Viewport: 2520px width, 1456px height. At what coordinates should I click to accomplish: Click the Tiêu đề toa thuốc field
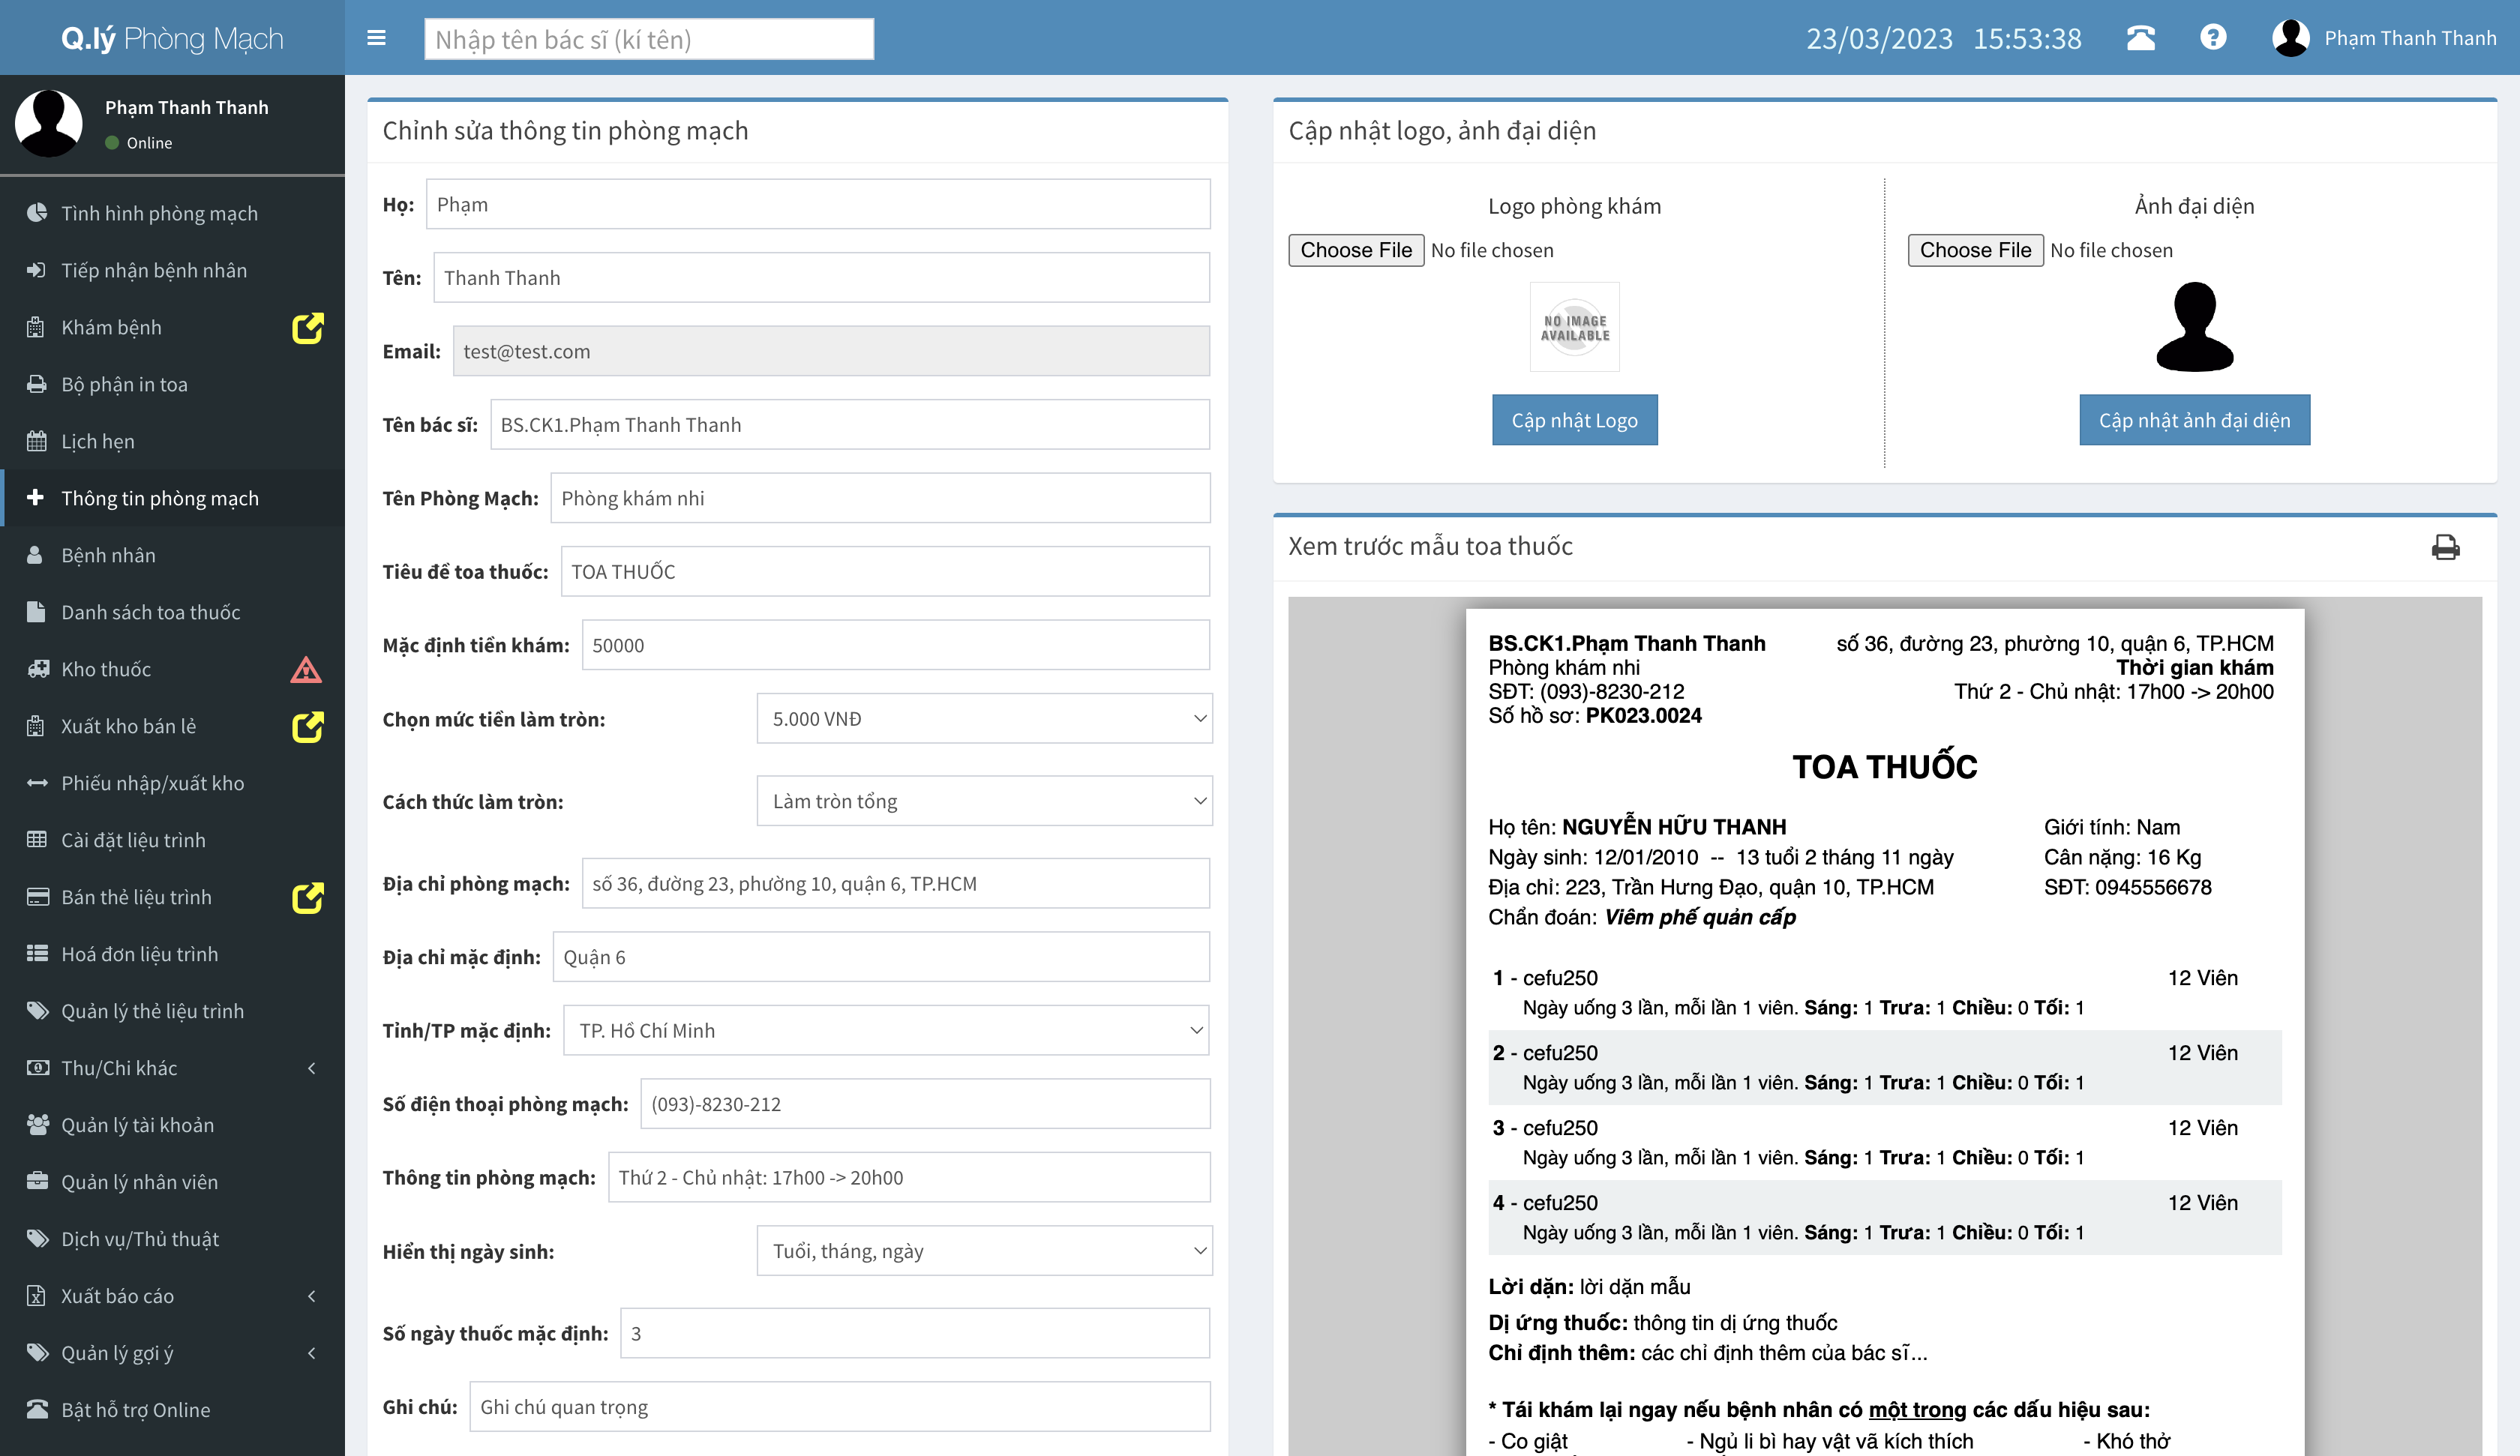coord(885,572)
